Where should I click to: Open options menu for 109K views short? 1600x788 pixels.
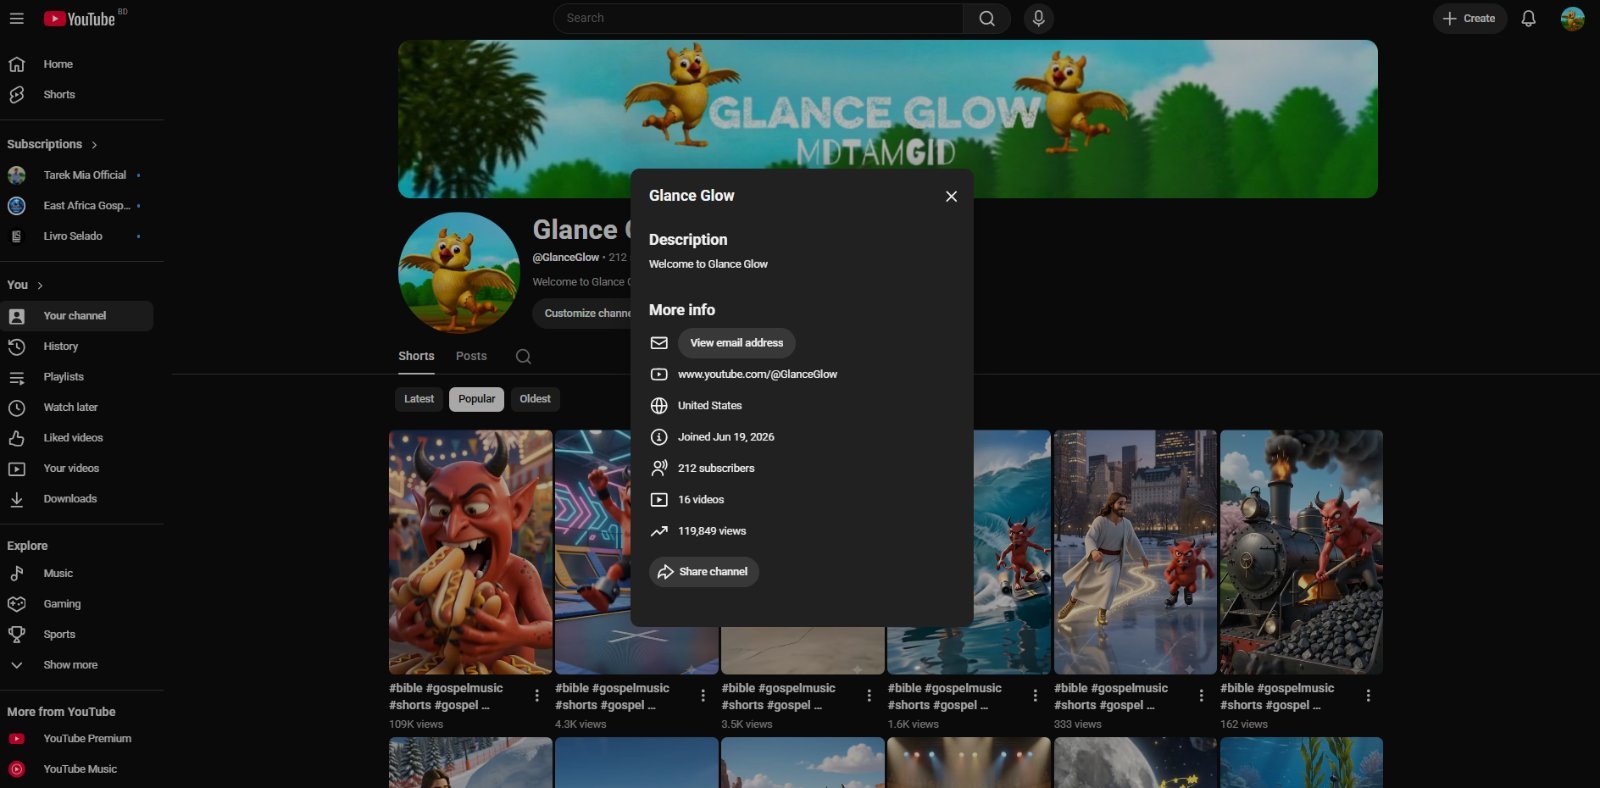[537, 695]
